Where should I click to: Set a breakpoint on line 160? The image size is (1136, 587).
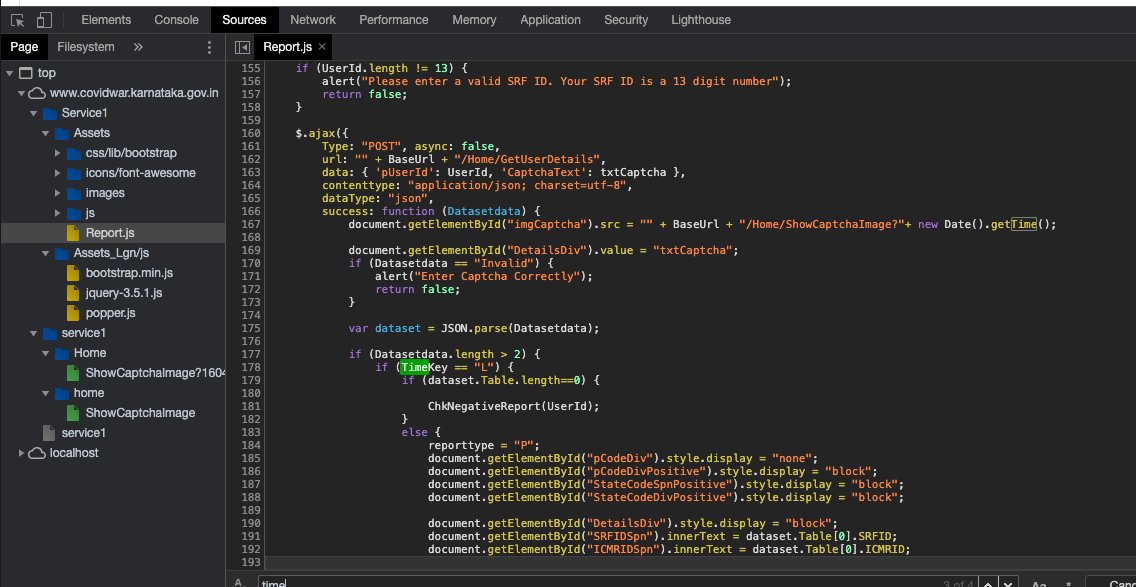[251, 133]
